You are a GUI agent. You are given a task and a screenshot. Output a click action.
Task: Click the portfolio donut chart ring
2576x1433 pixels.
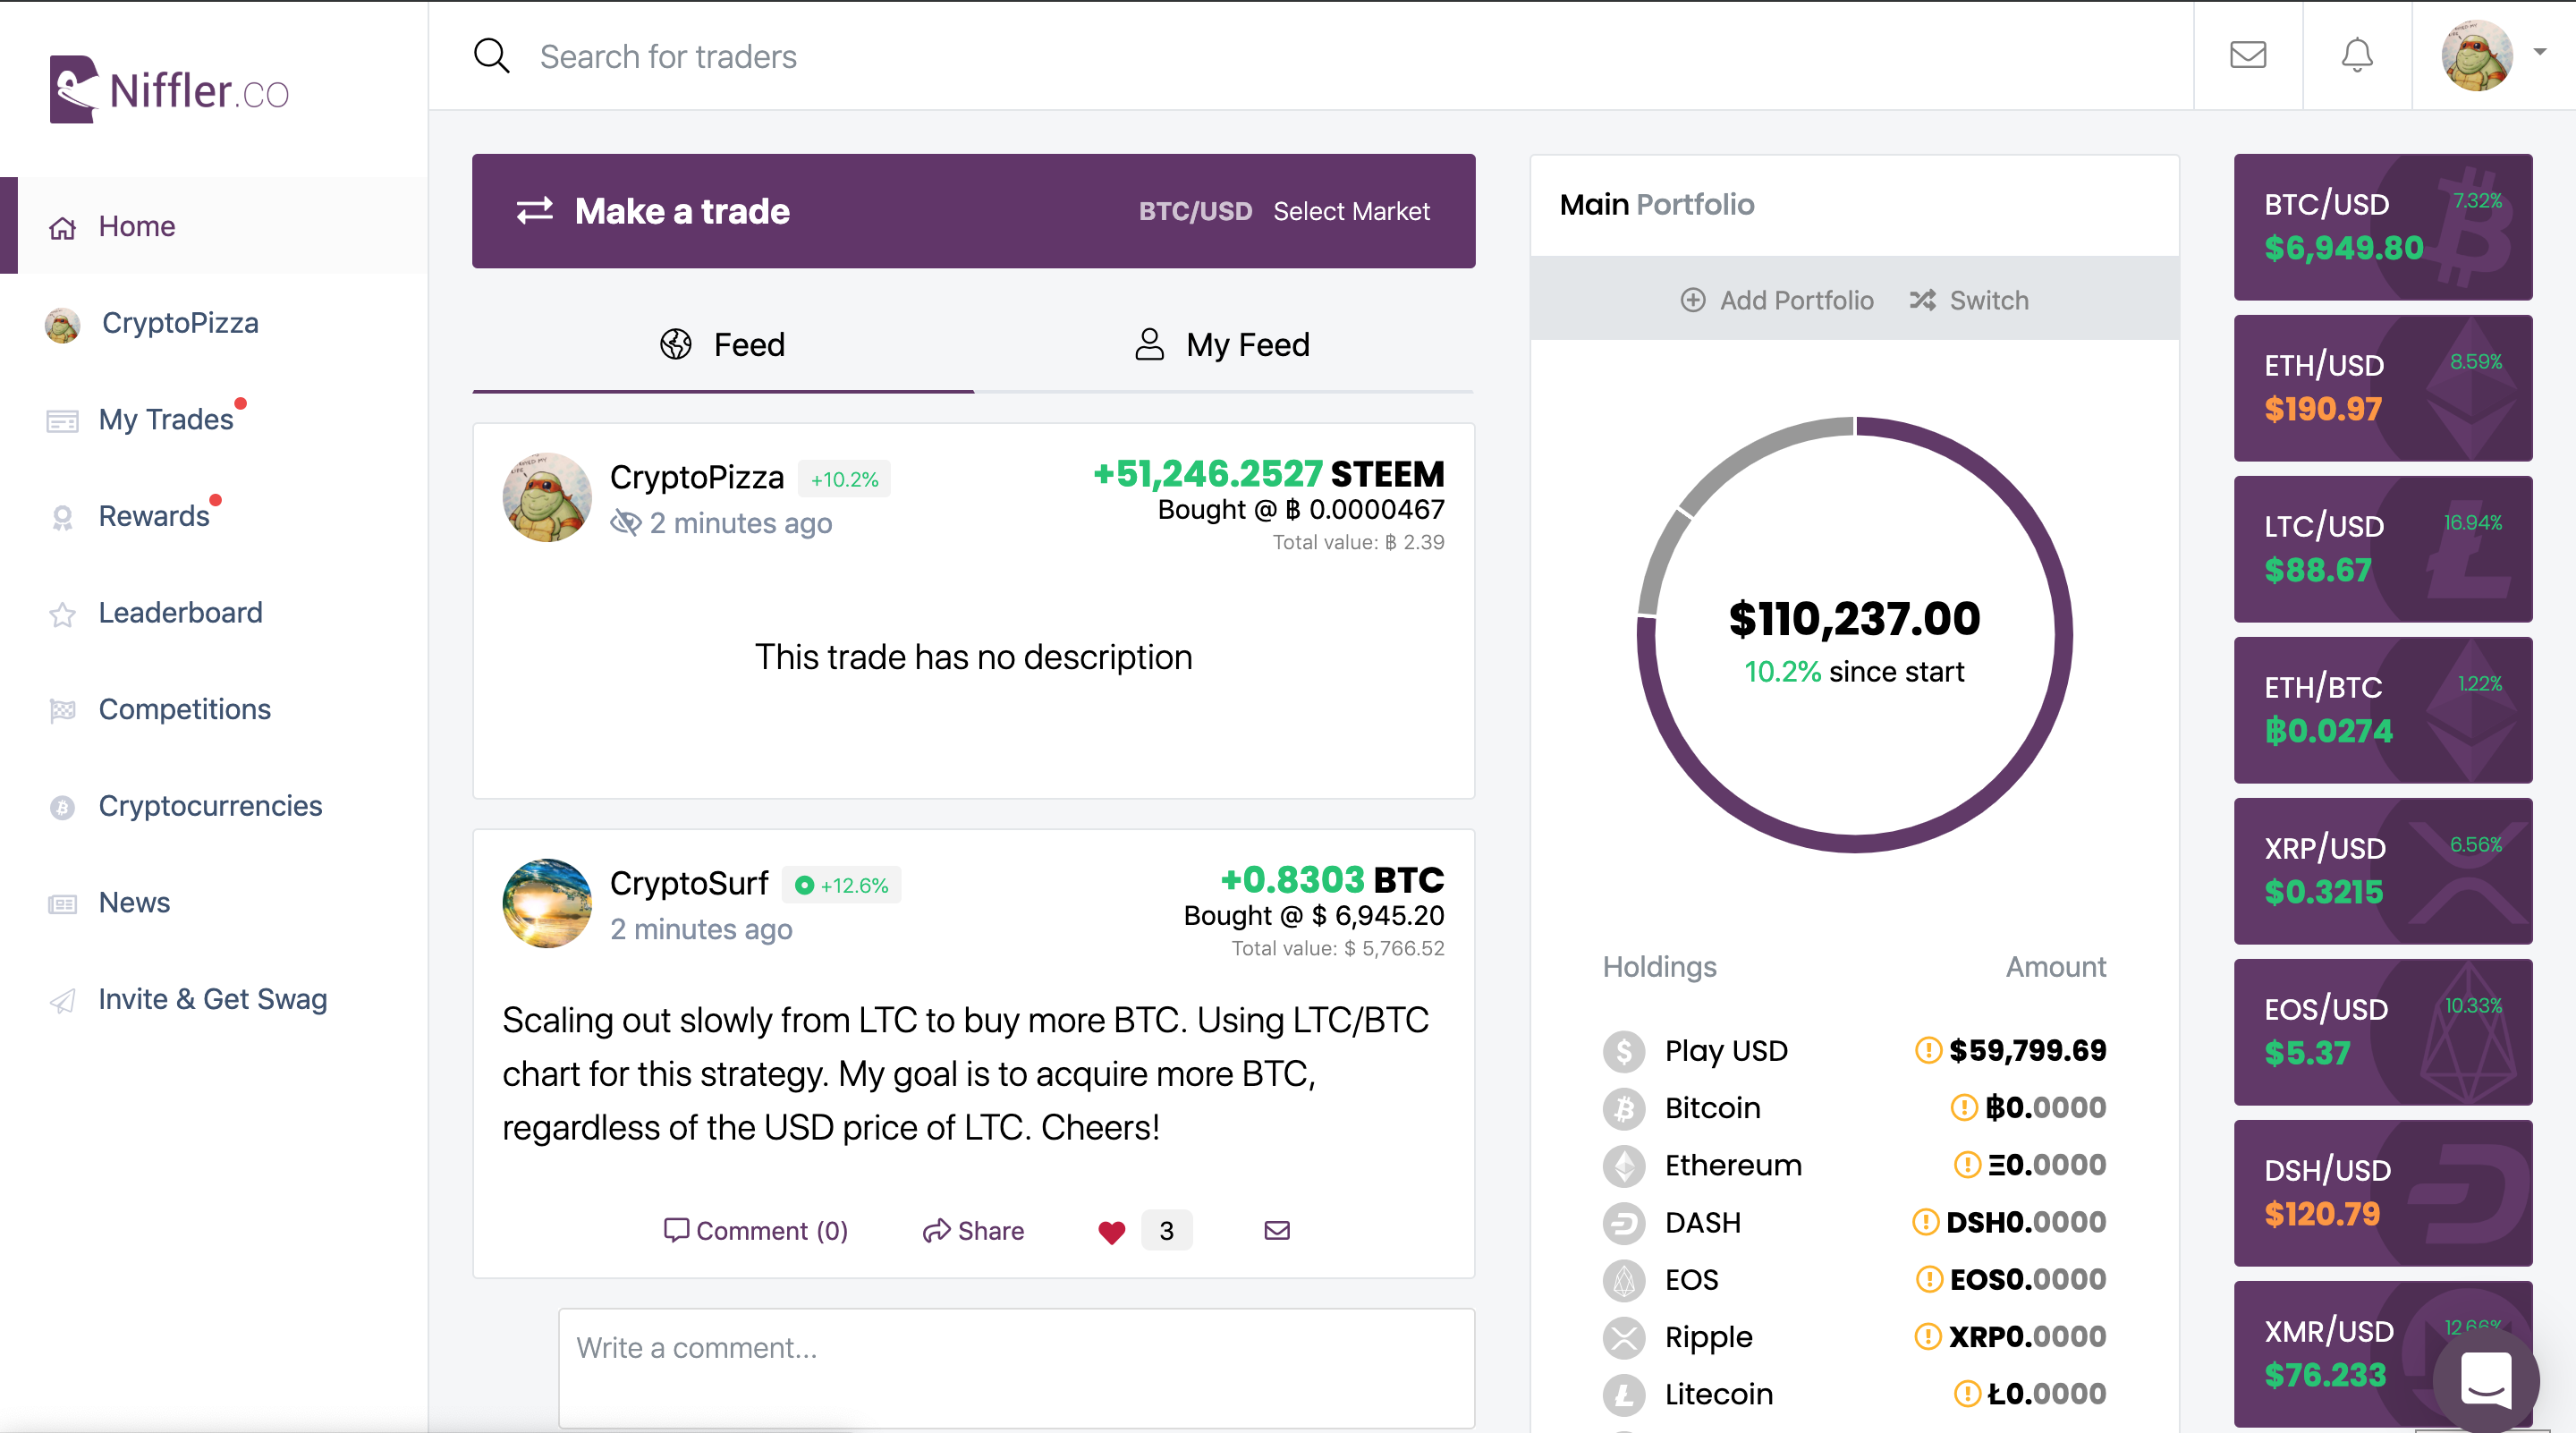(x=1854, y=634)
